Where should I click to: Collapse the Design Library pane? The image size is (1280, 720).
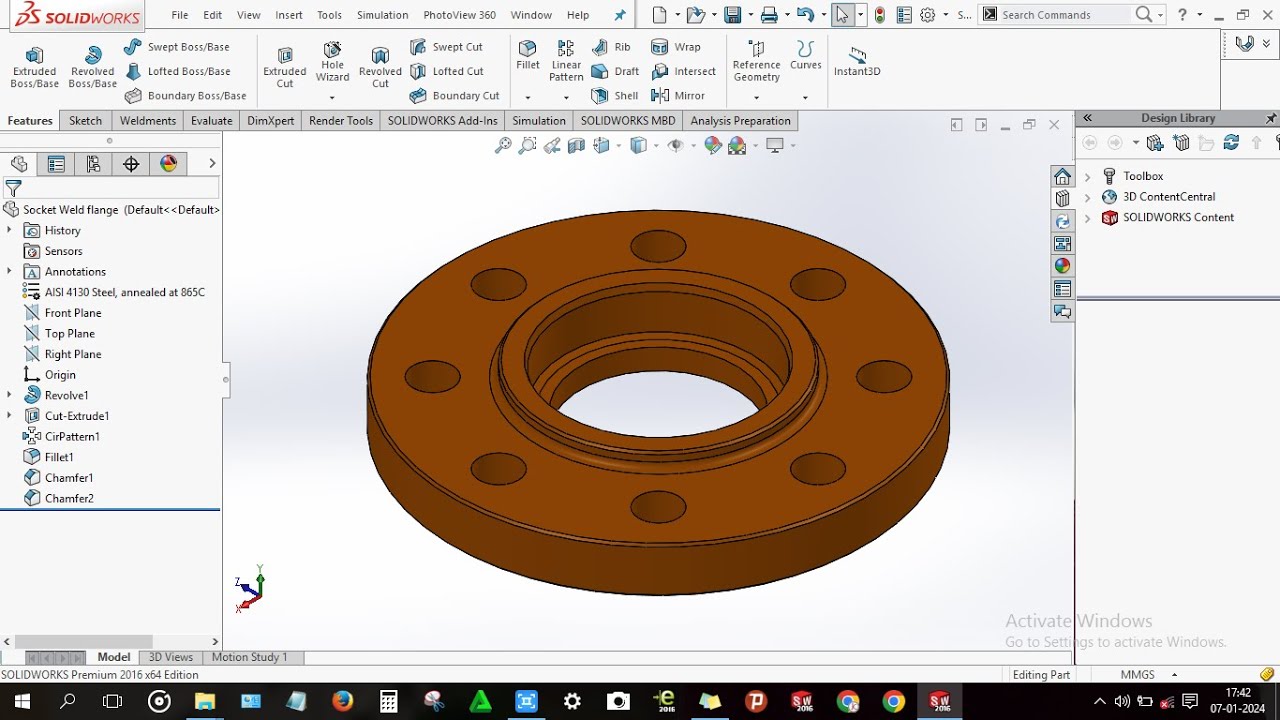[1087, 118]
